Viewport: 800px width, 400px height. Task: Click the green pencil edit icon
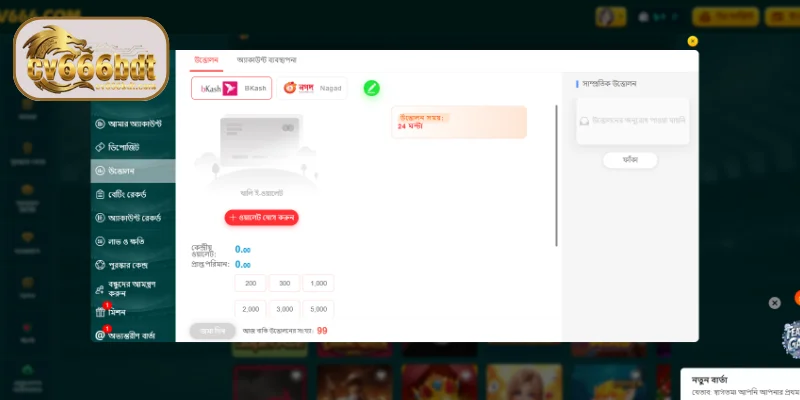[x=371, y=88]
